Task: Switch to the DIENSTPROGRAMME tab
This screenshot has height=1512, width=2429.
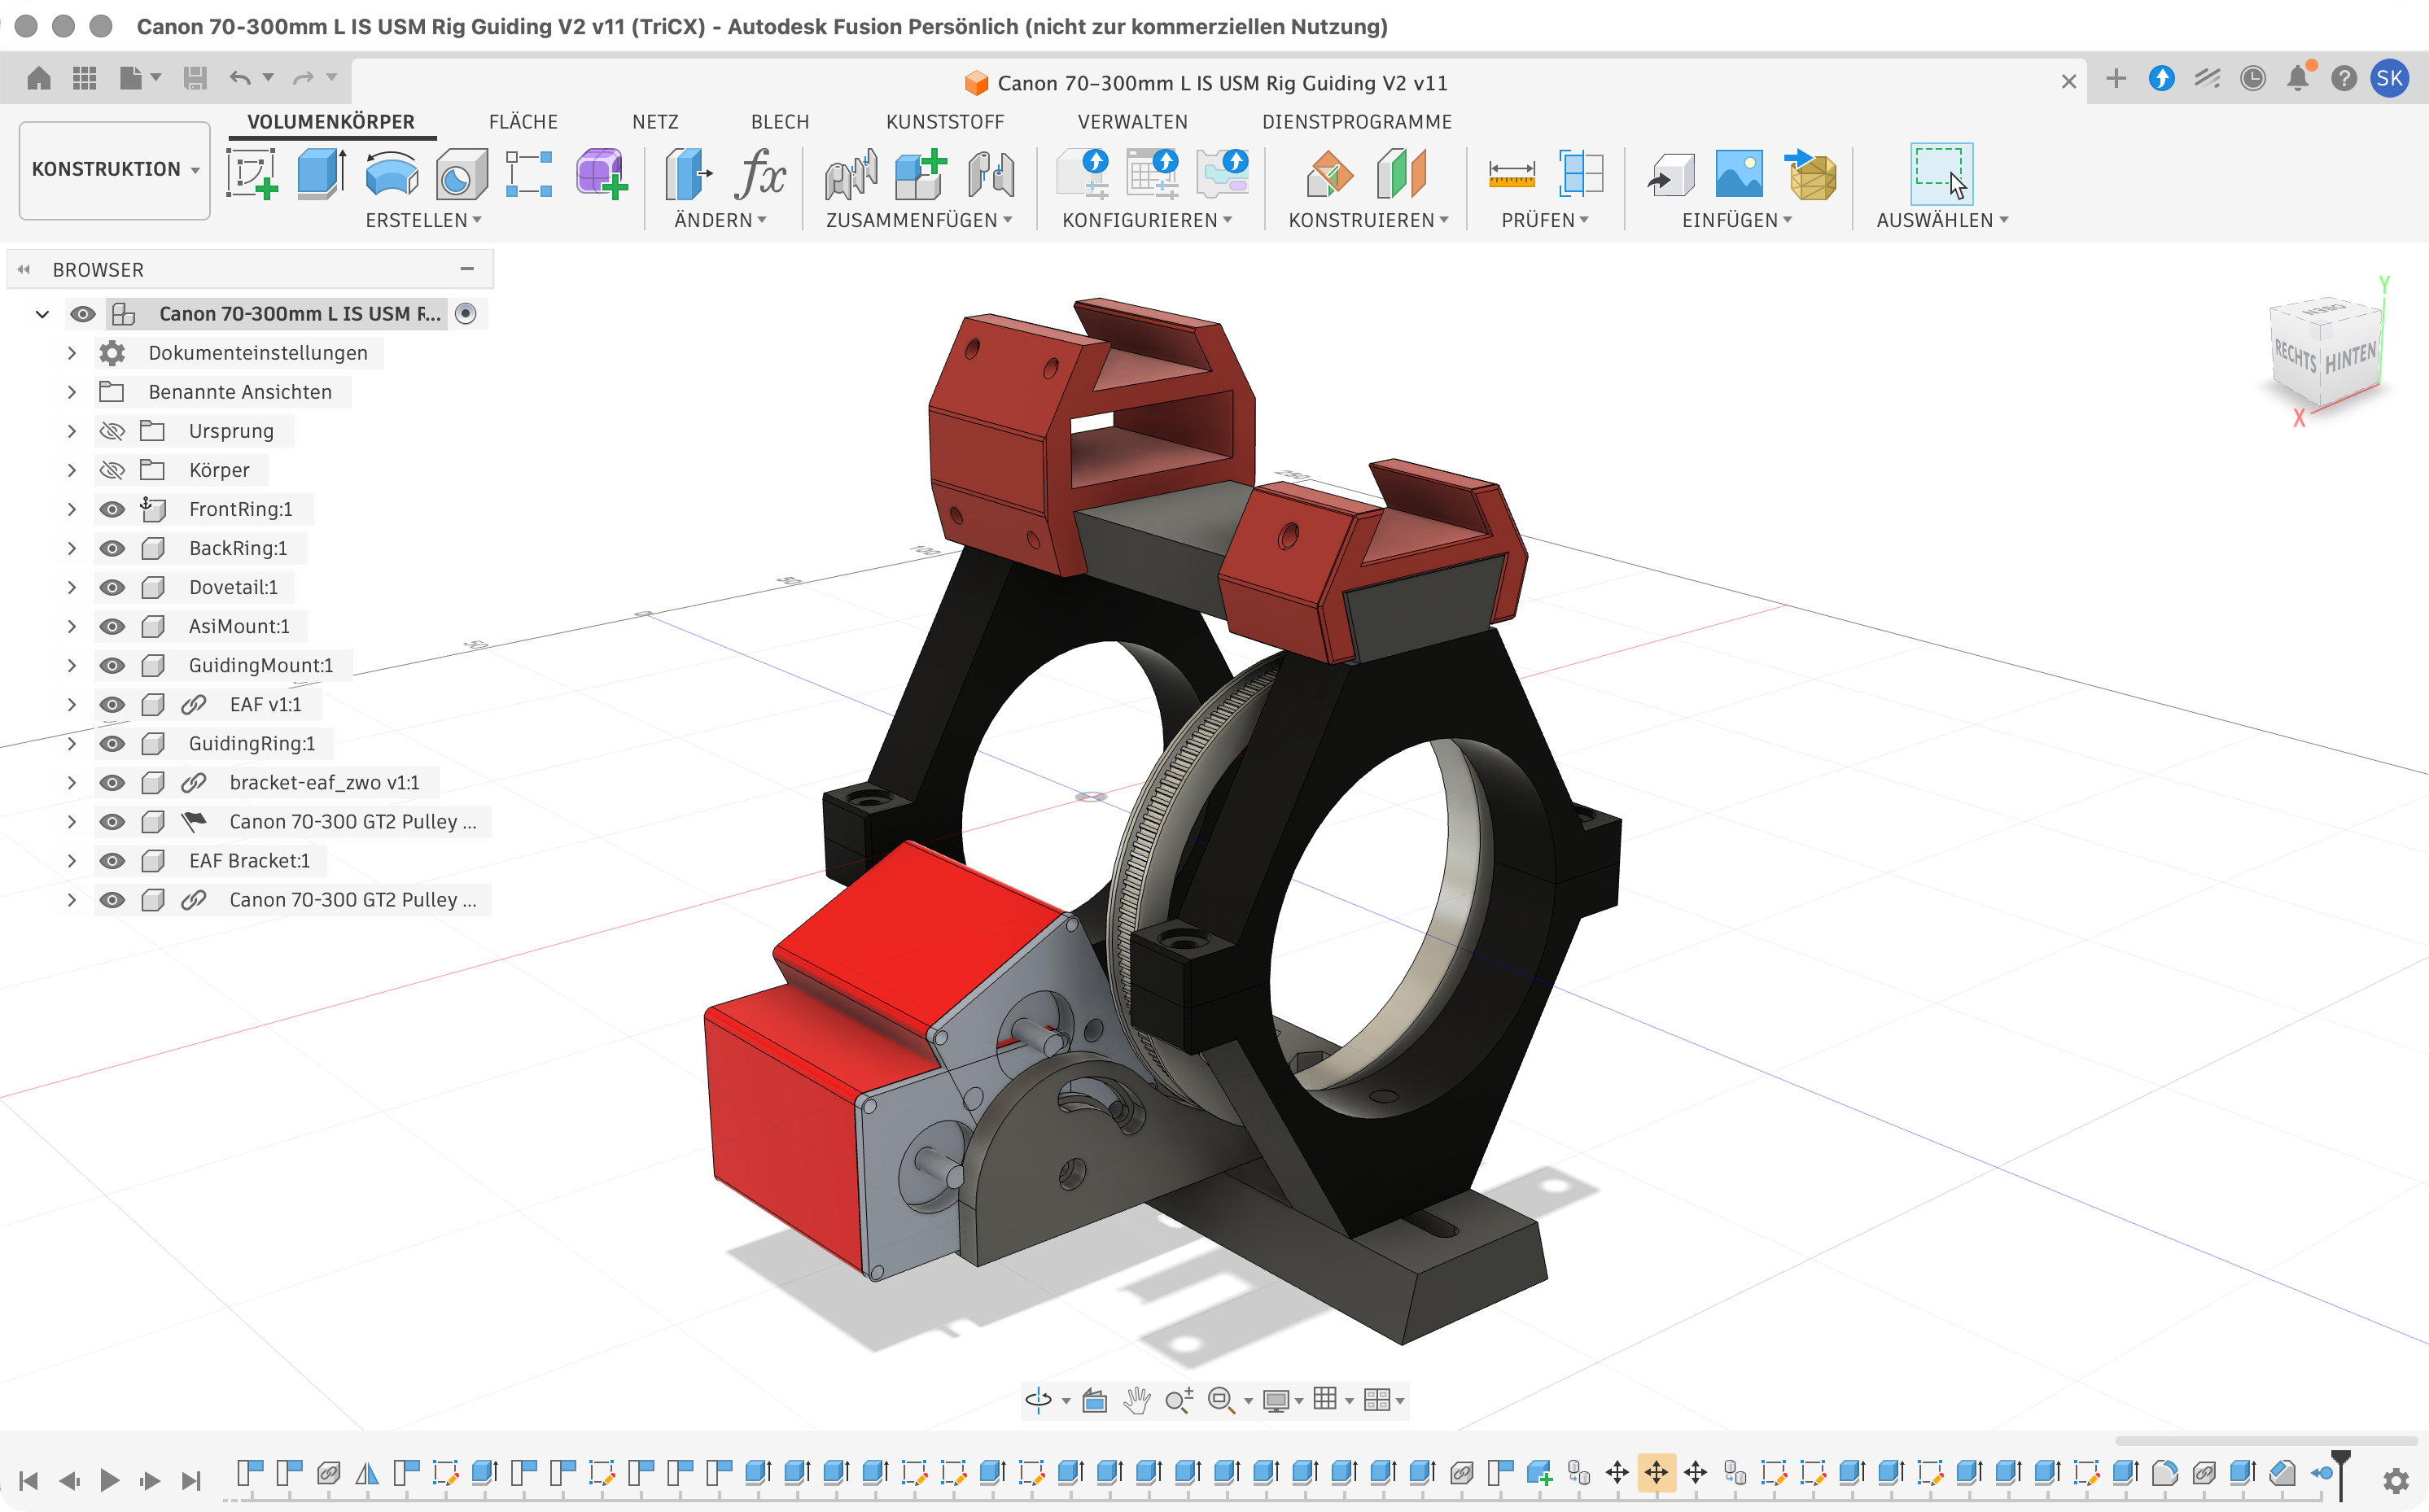Action: [x=1356, y=122]
